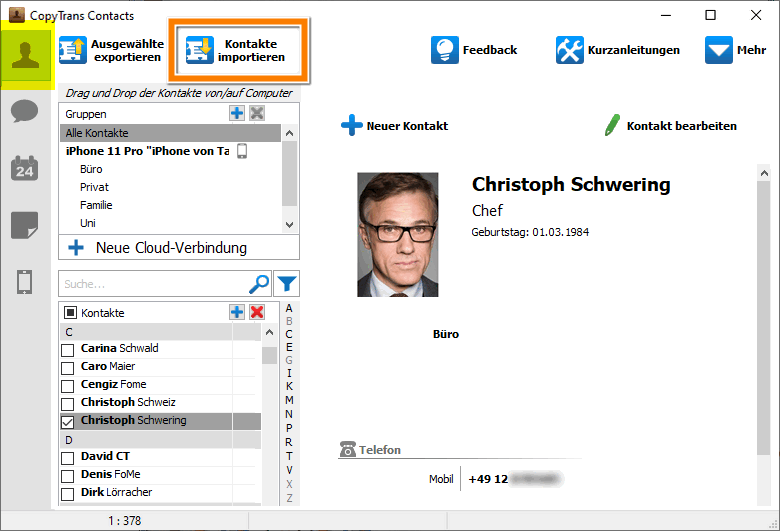Click scroll up arrow in contact details
Image resolution: width=780 pixels, height=531 pixels.
[x=764, y=173]
